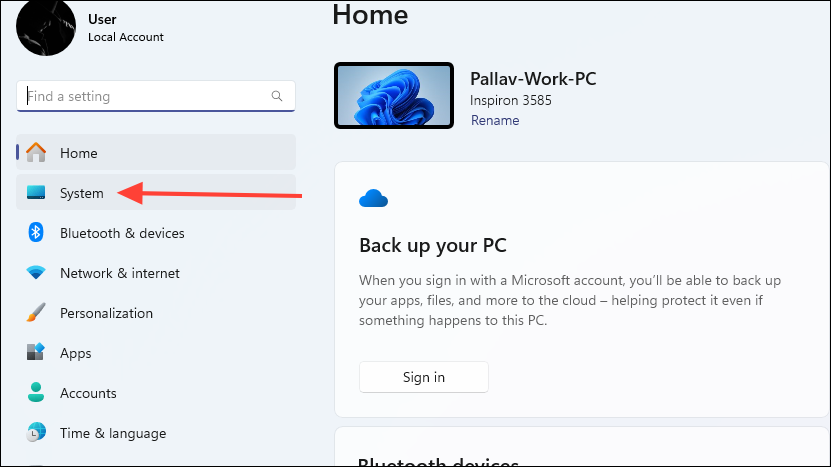831x467 pixels.
Task: Click the Rename link under Inspiron 3585
Action: pos(495,120)
